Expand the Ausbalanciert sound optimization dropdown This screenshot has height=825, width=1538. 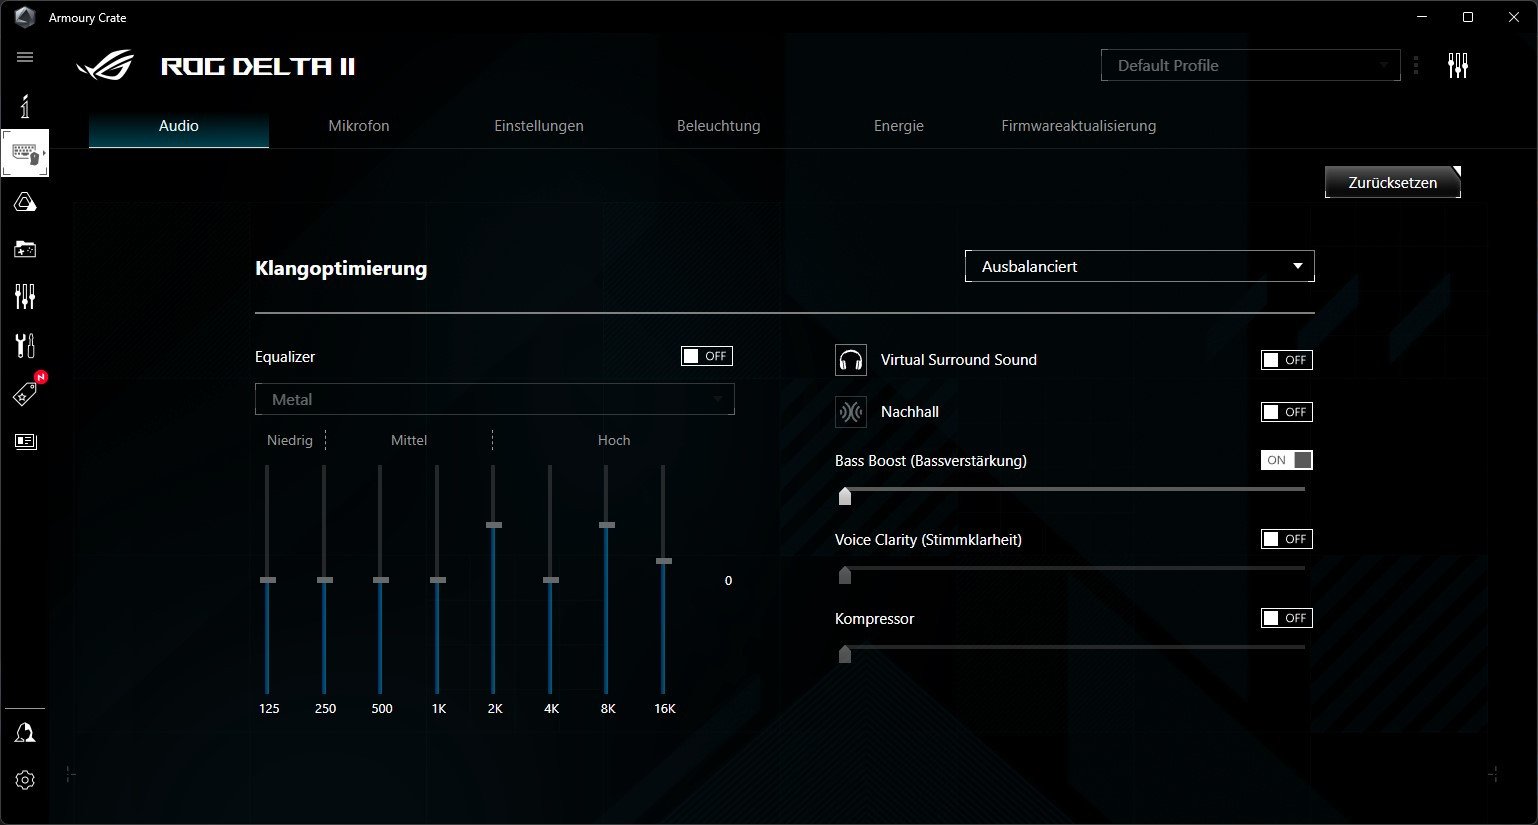1139,267
